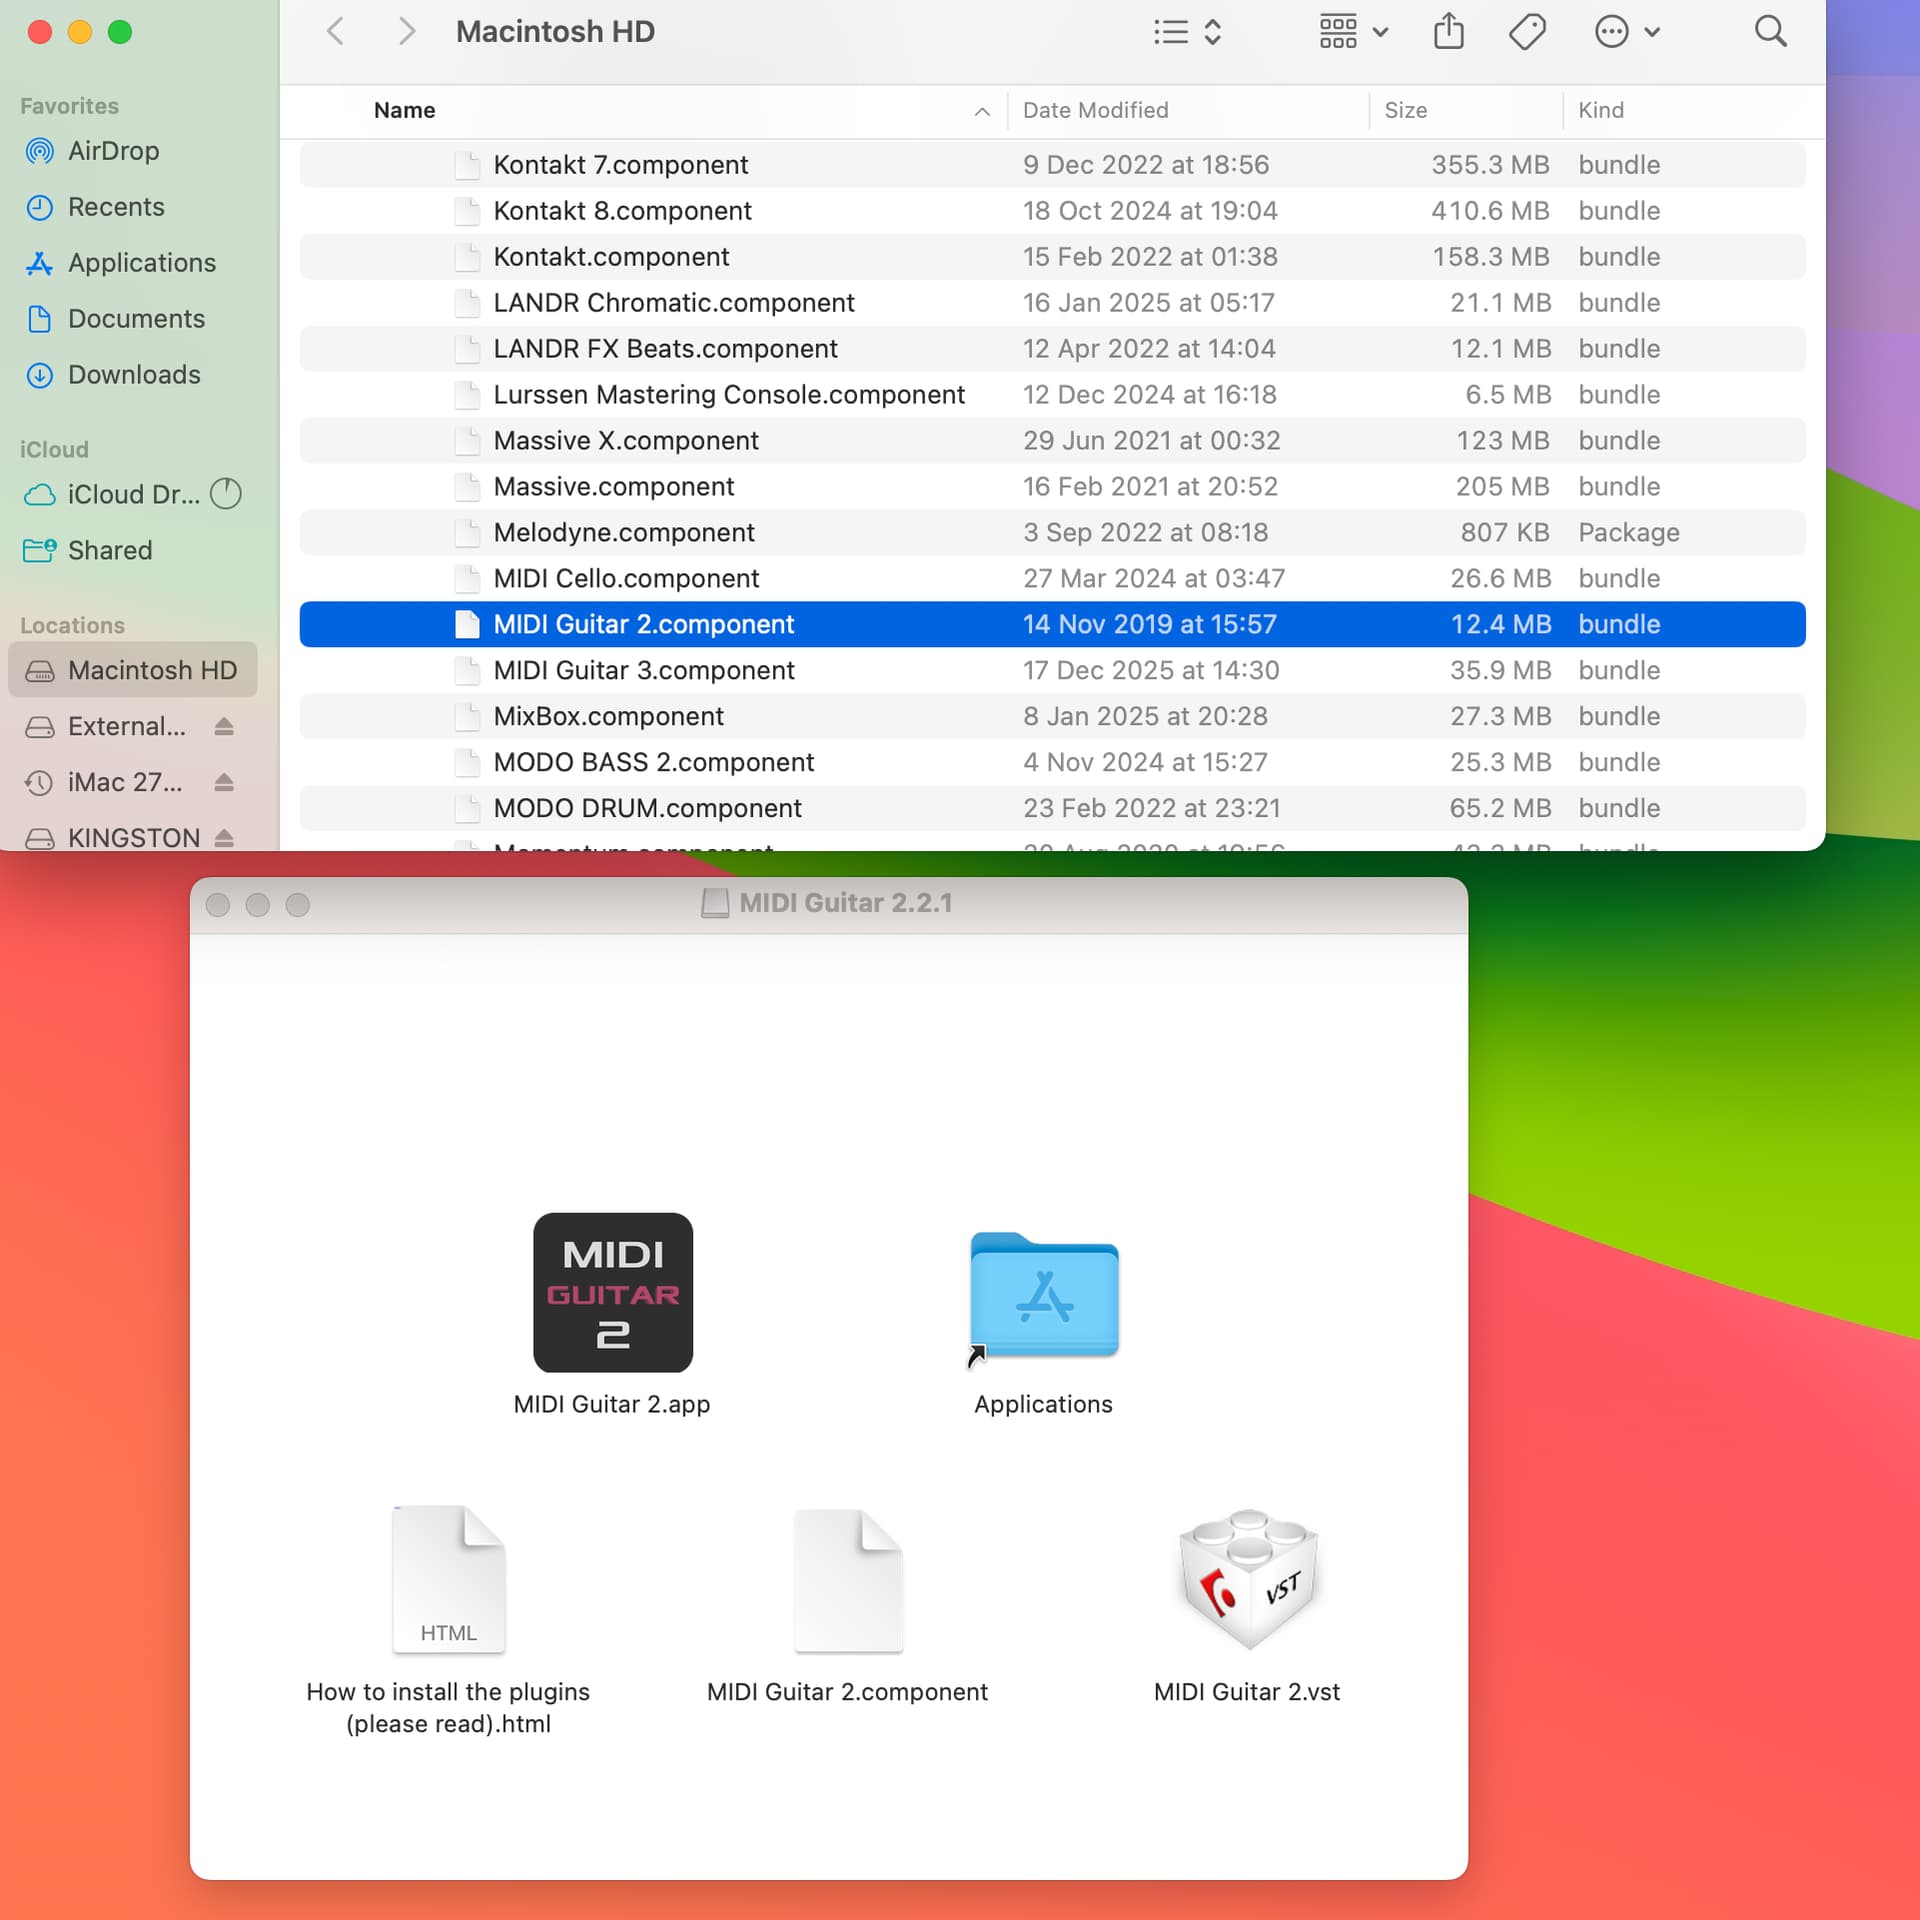1920x1920 pixels.
Task: Select the Melodyne.component row
Action: tap(624, 532)
